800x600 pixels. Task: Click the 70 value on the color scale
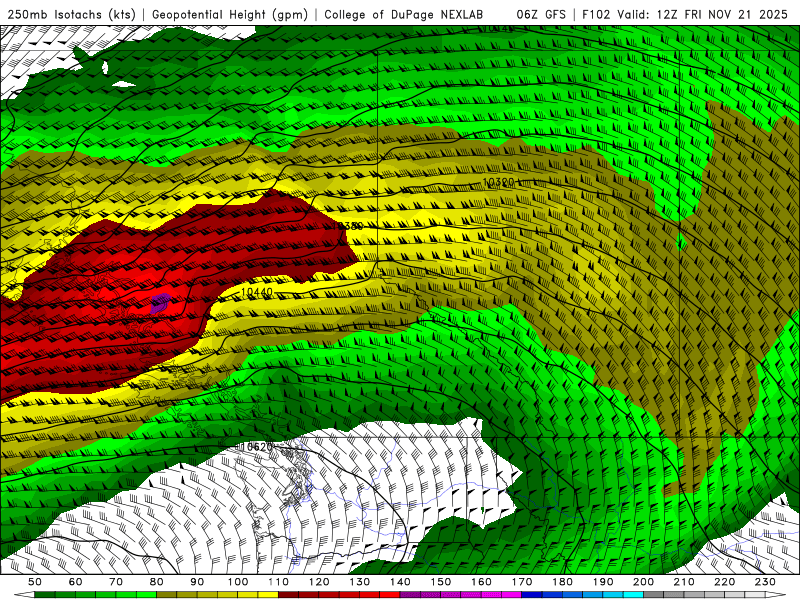click(x=116, y=582)
